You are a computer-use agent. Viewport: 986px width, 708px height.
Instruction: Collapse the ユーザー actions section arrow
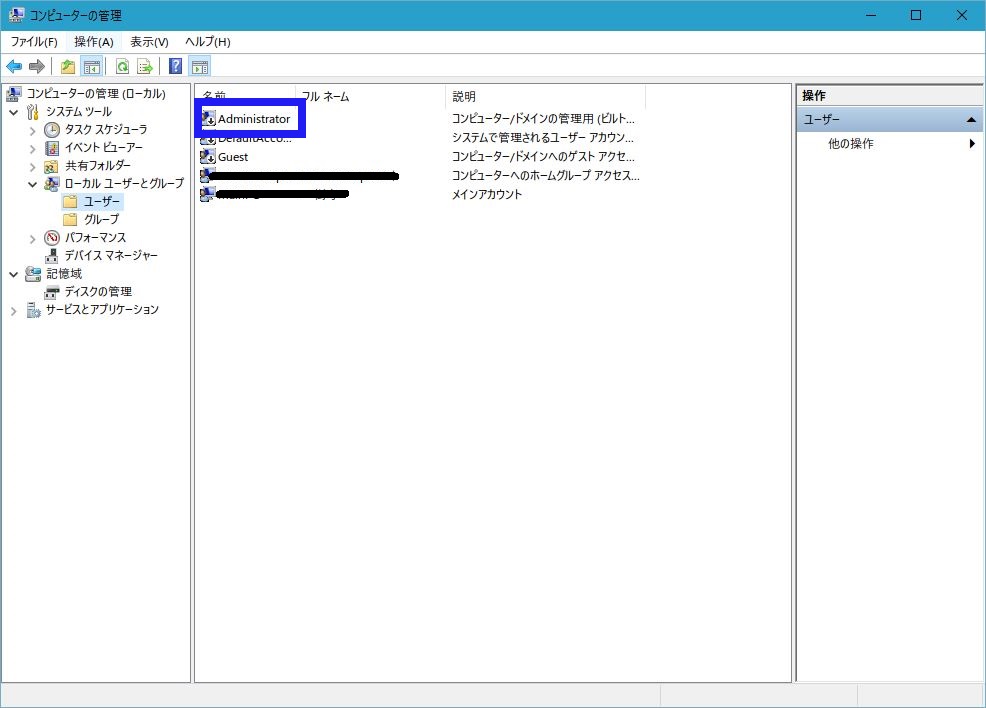[971, 119]
